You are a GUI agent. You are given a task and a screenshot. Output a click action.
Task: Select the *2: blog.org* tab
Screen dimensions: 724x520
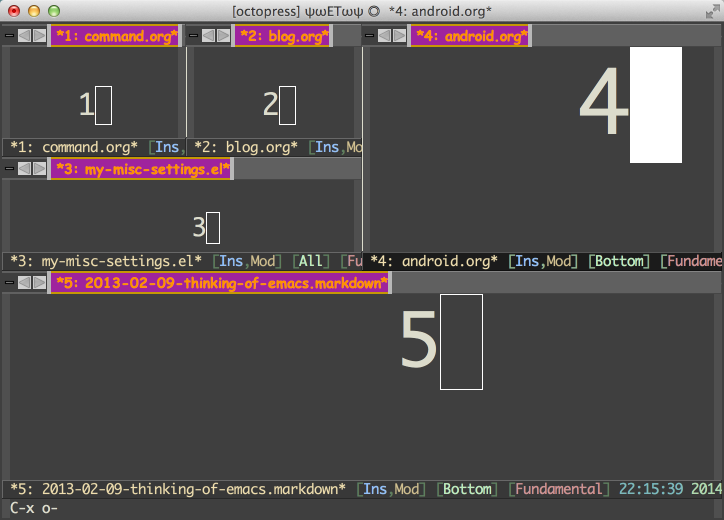(x=284, y=36)
